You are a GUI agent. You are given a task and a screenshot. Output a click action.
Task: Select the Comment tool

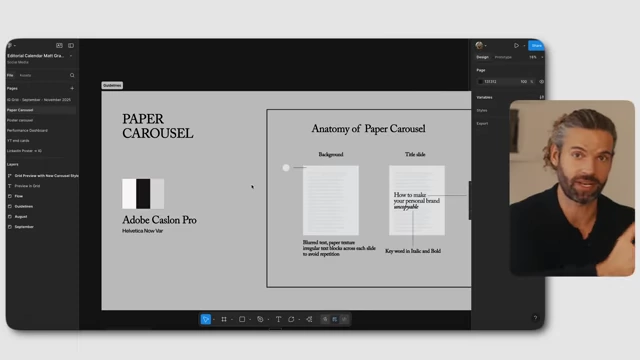click(x=291, y=319)
